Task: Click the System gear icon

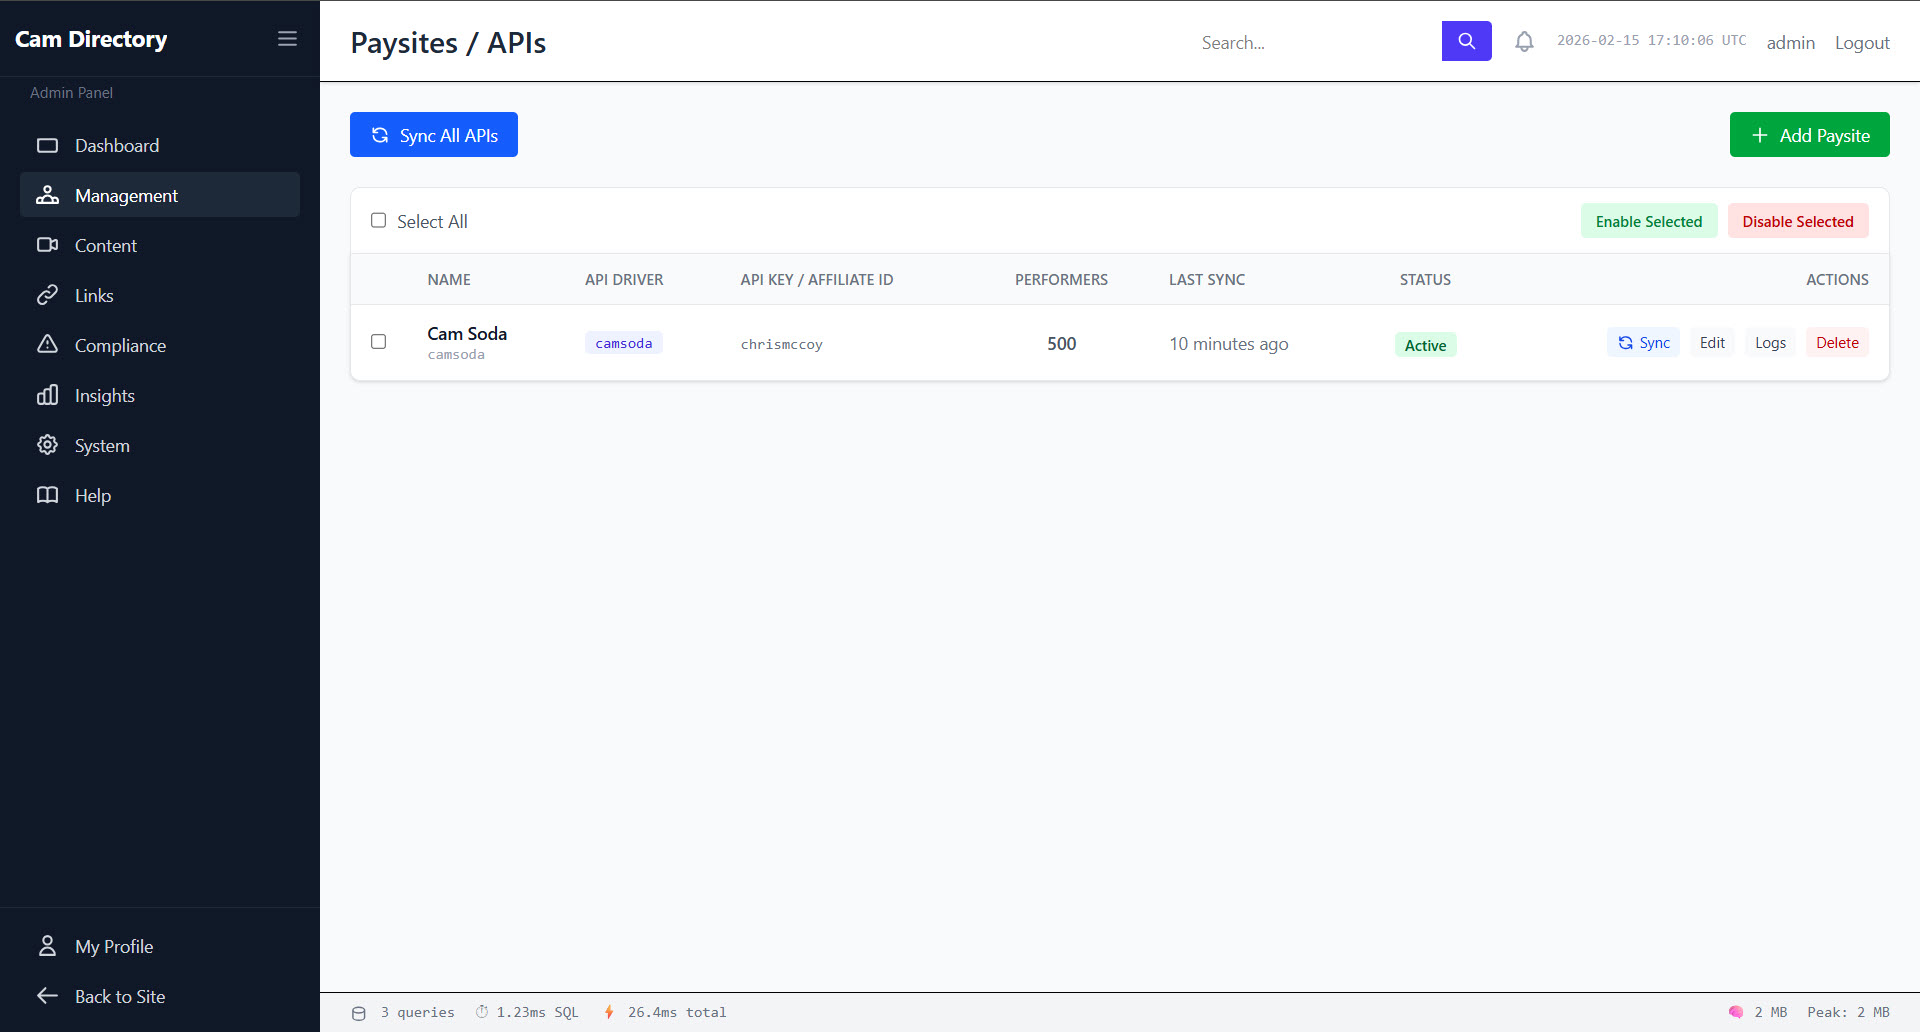Action: tap(47, 445)
